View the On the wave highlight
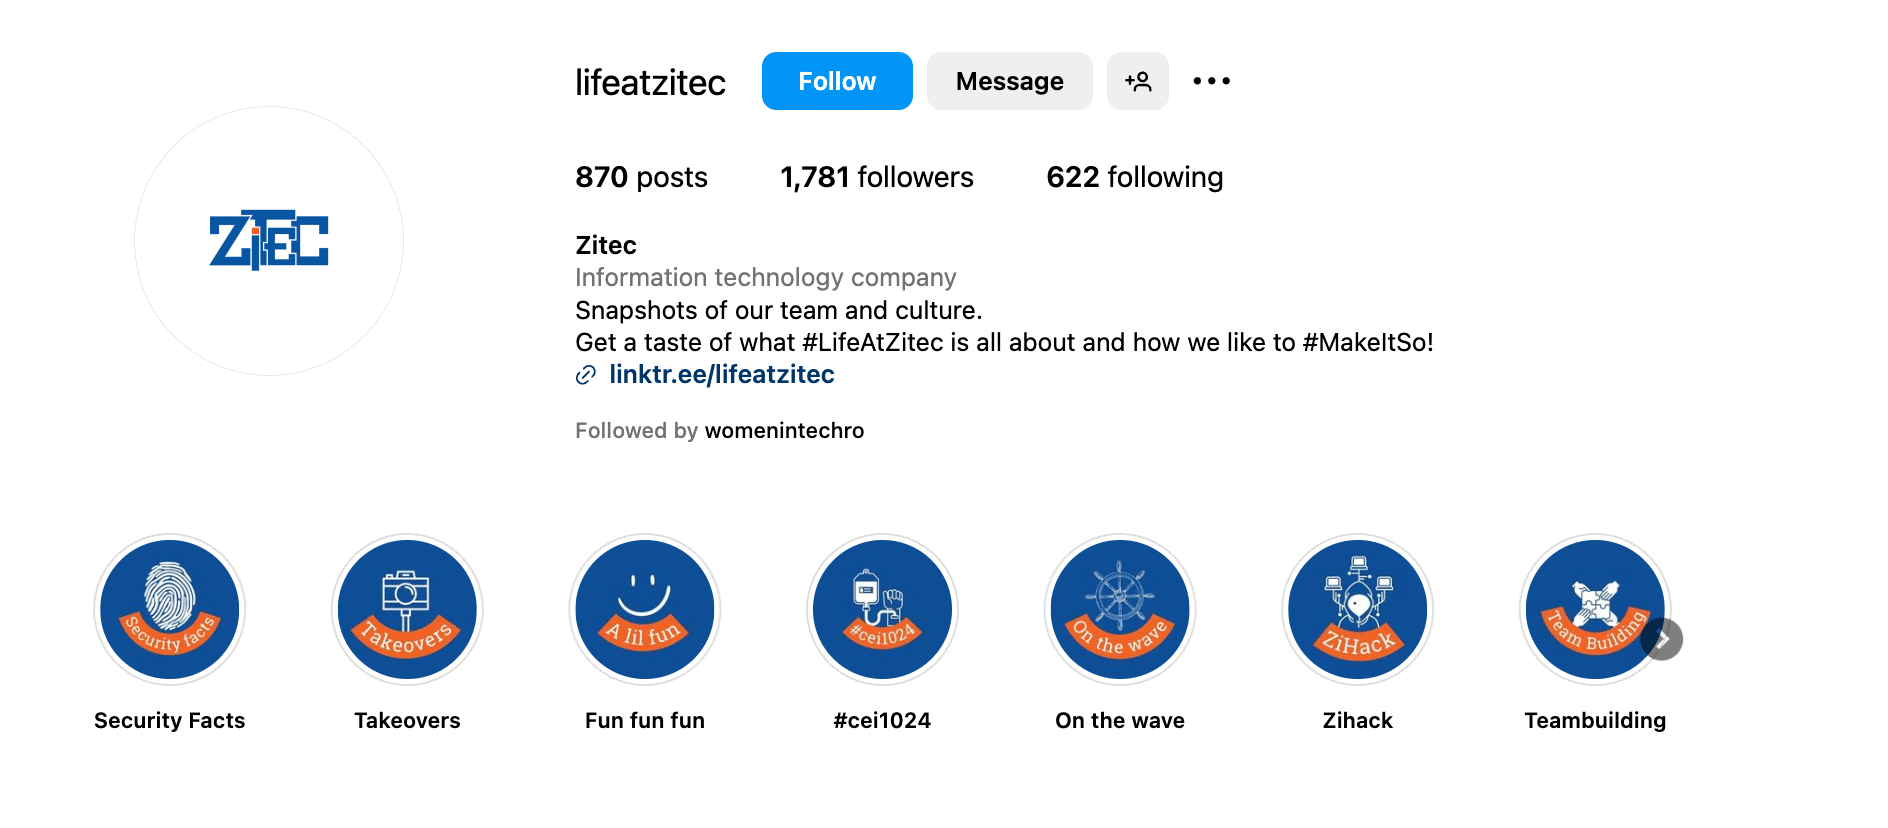1888x828 pixels. [1119, 609]
